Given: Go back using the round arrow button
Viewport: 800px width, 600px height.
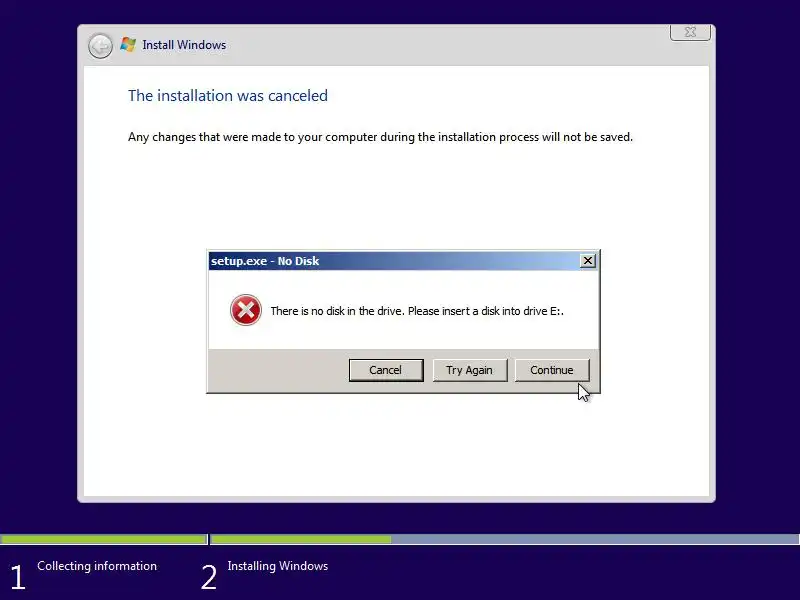Looking at the screenshot, I should (x=100, y=46).
